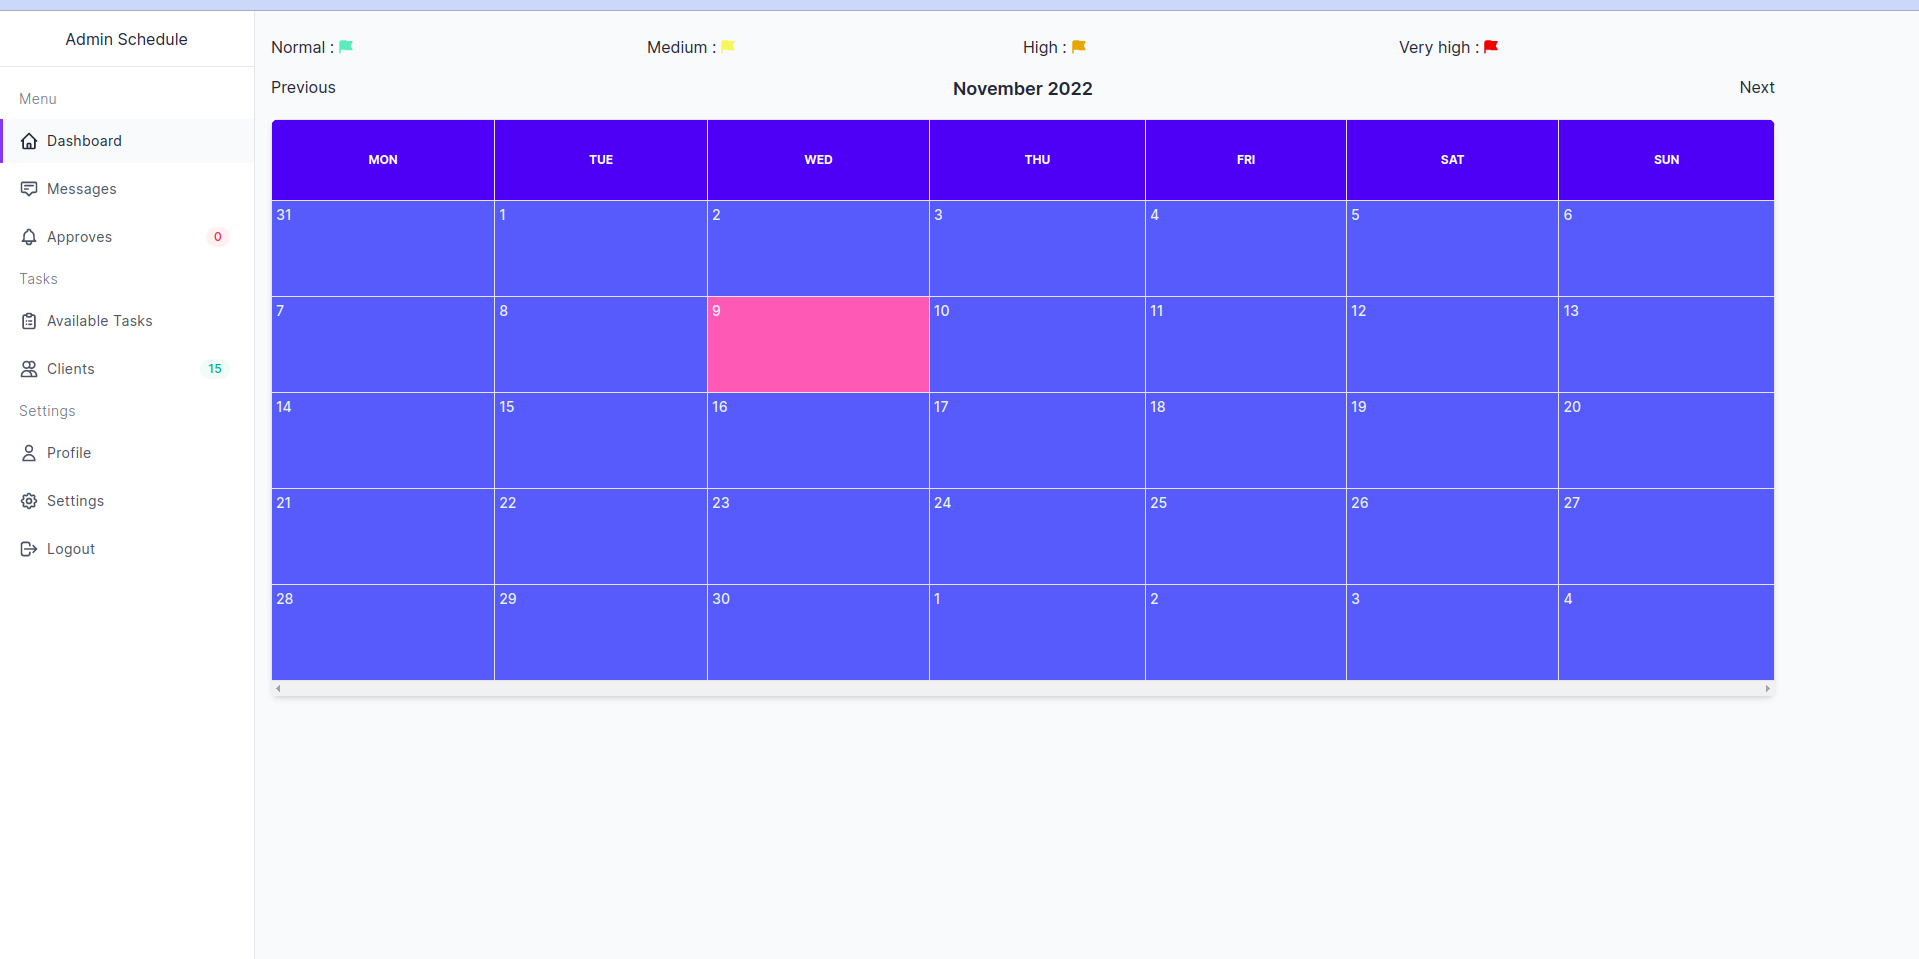This screenshot has height=959, width=1919.
Task: Select day 5 calendar cell
Action: pos(1452,248)
